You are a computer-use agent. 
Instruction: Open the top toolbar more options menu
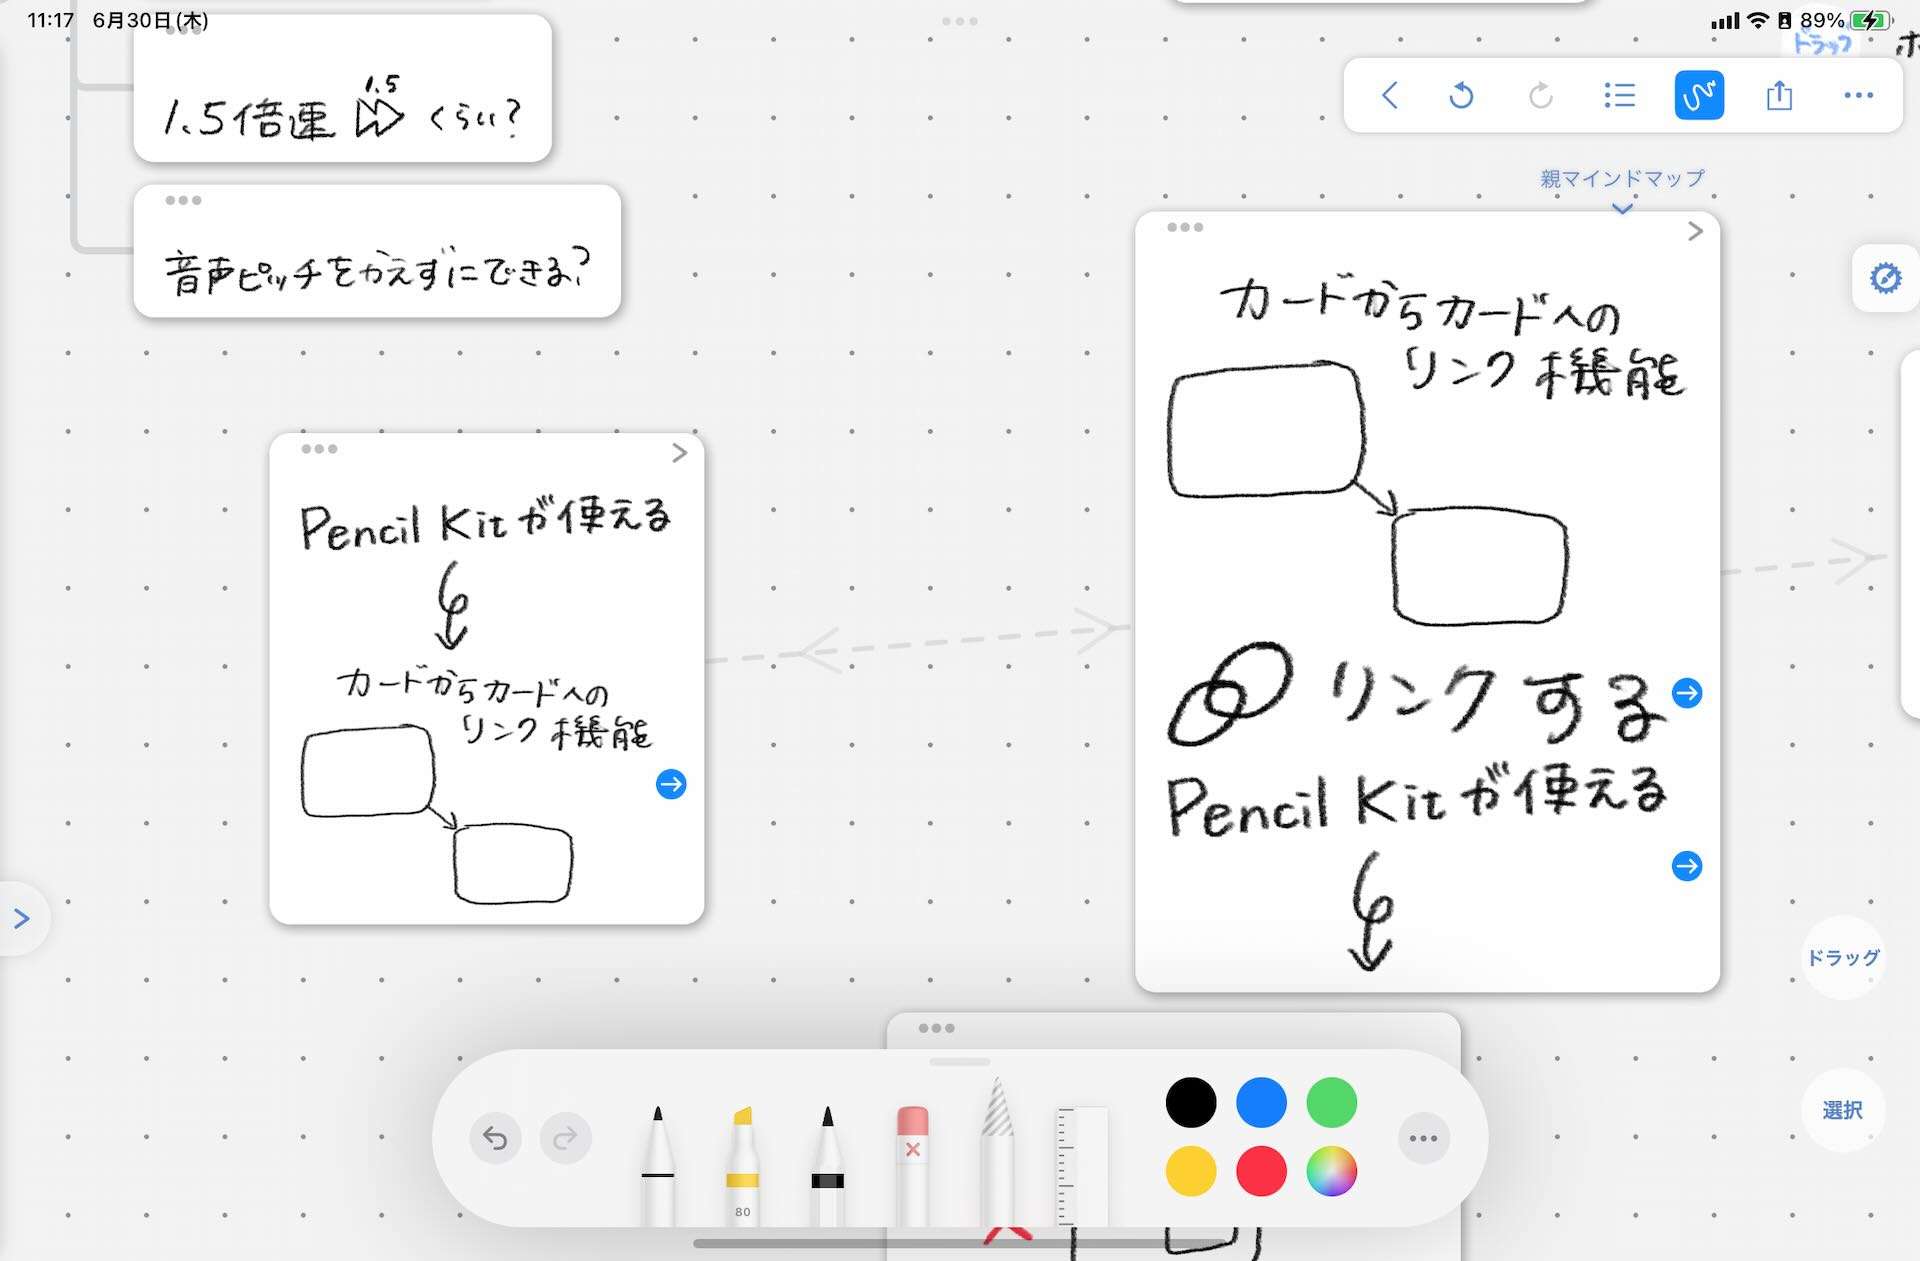point(1858,96)
